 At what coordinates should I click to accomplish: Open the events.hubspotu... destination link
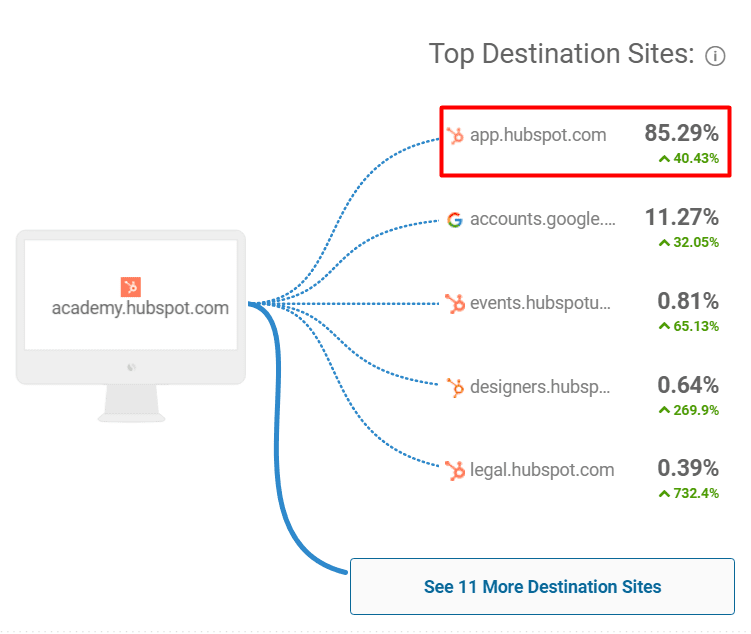[x=540, y=303]
